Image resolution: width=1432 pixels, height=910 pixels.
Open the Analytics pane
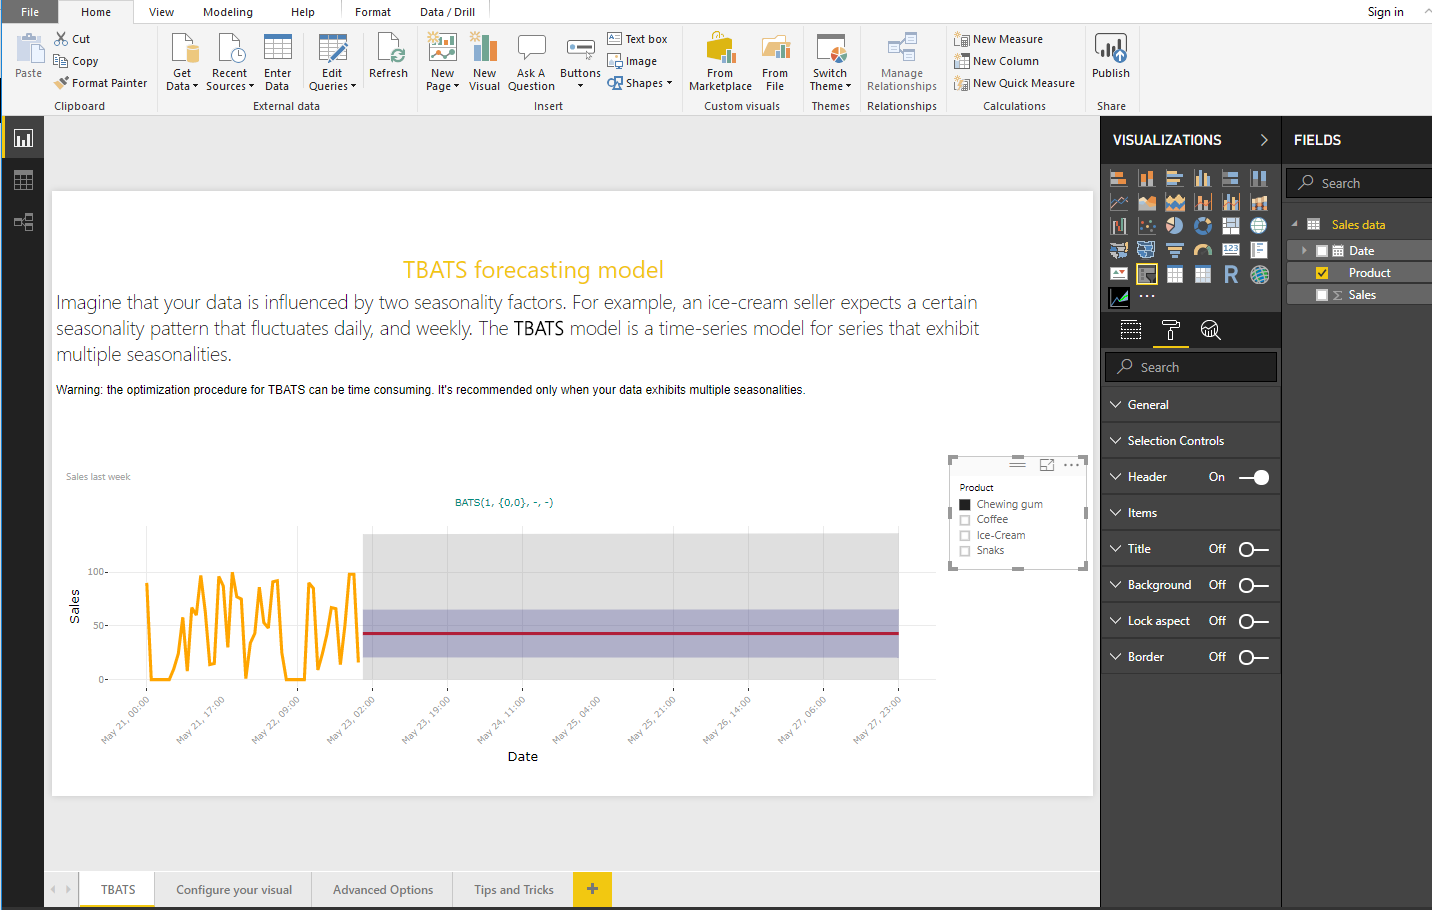[x=1210, y=330]
